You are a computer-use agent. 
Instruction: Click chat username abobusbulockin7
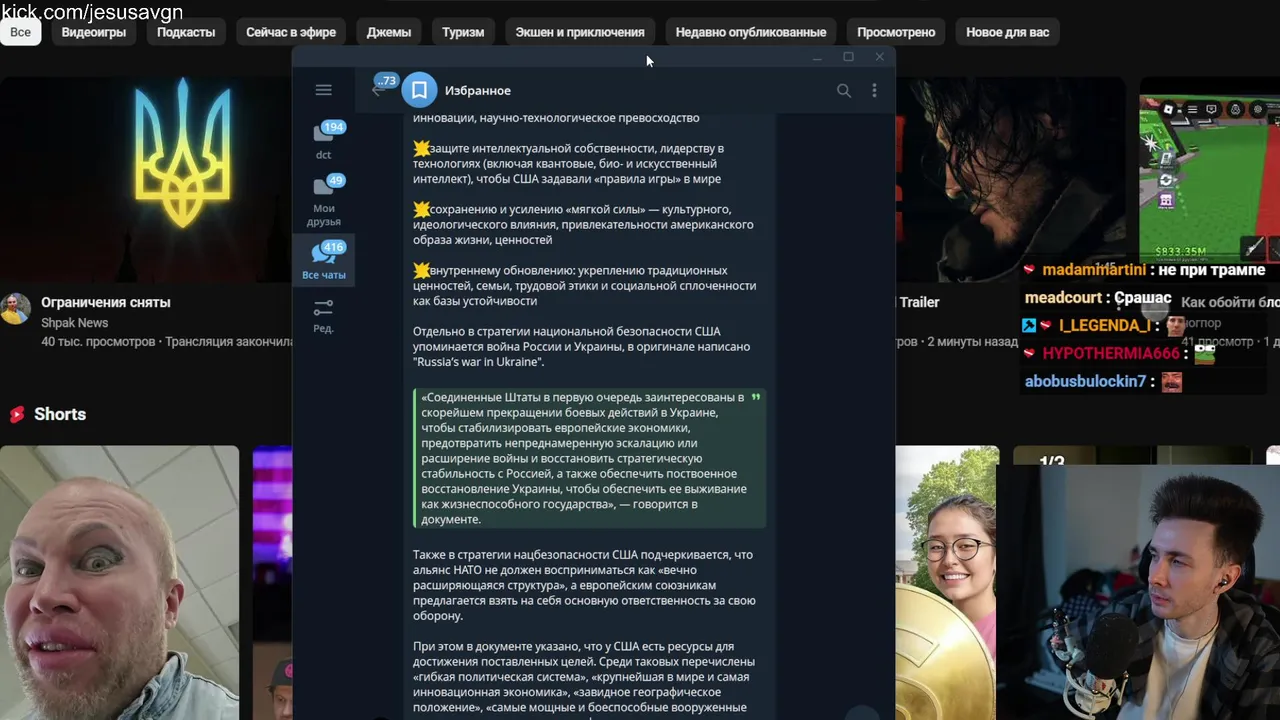pos(1085,381)
